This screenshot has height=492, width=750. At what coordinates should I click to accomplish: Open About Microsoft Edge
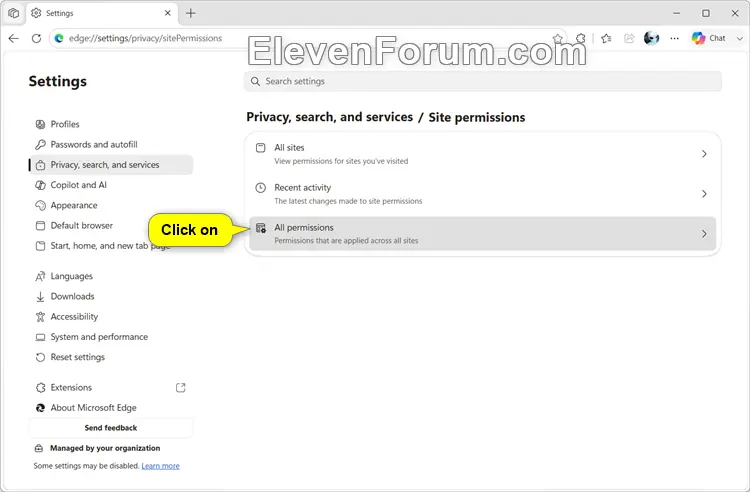110,408
